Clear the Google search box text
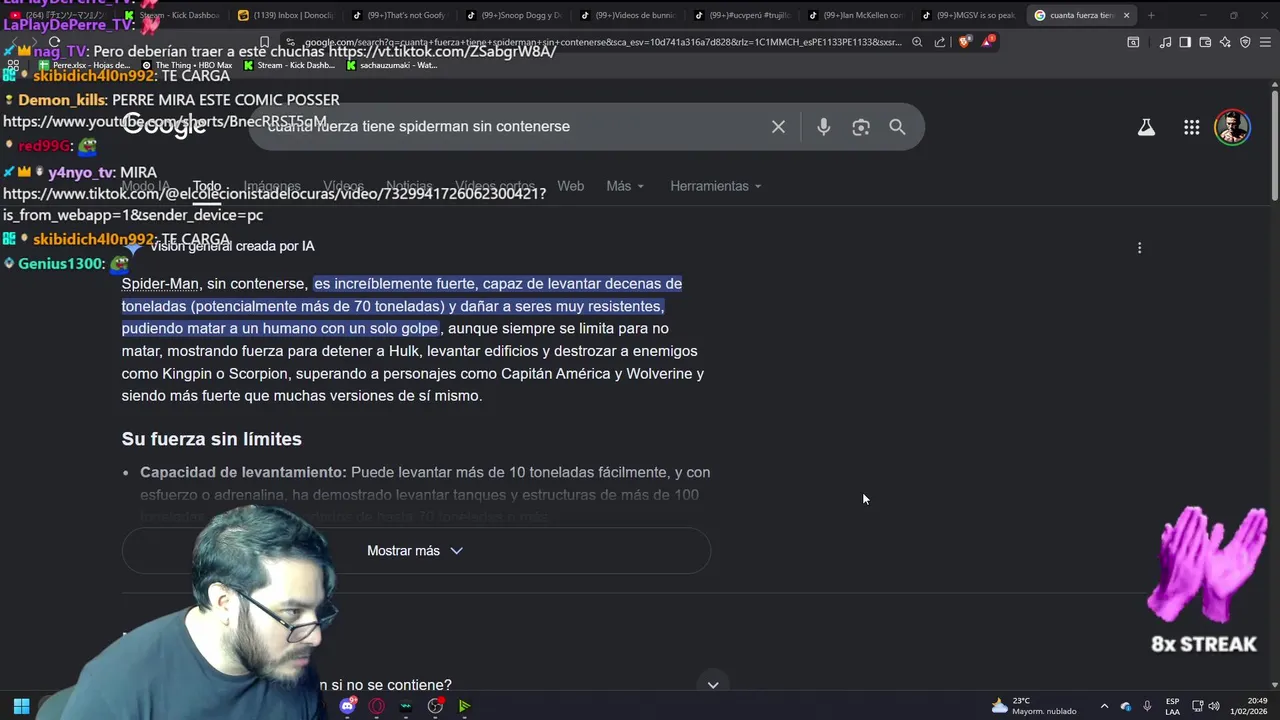1280x720 pixels. click(778, 127)
